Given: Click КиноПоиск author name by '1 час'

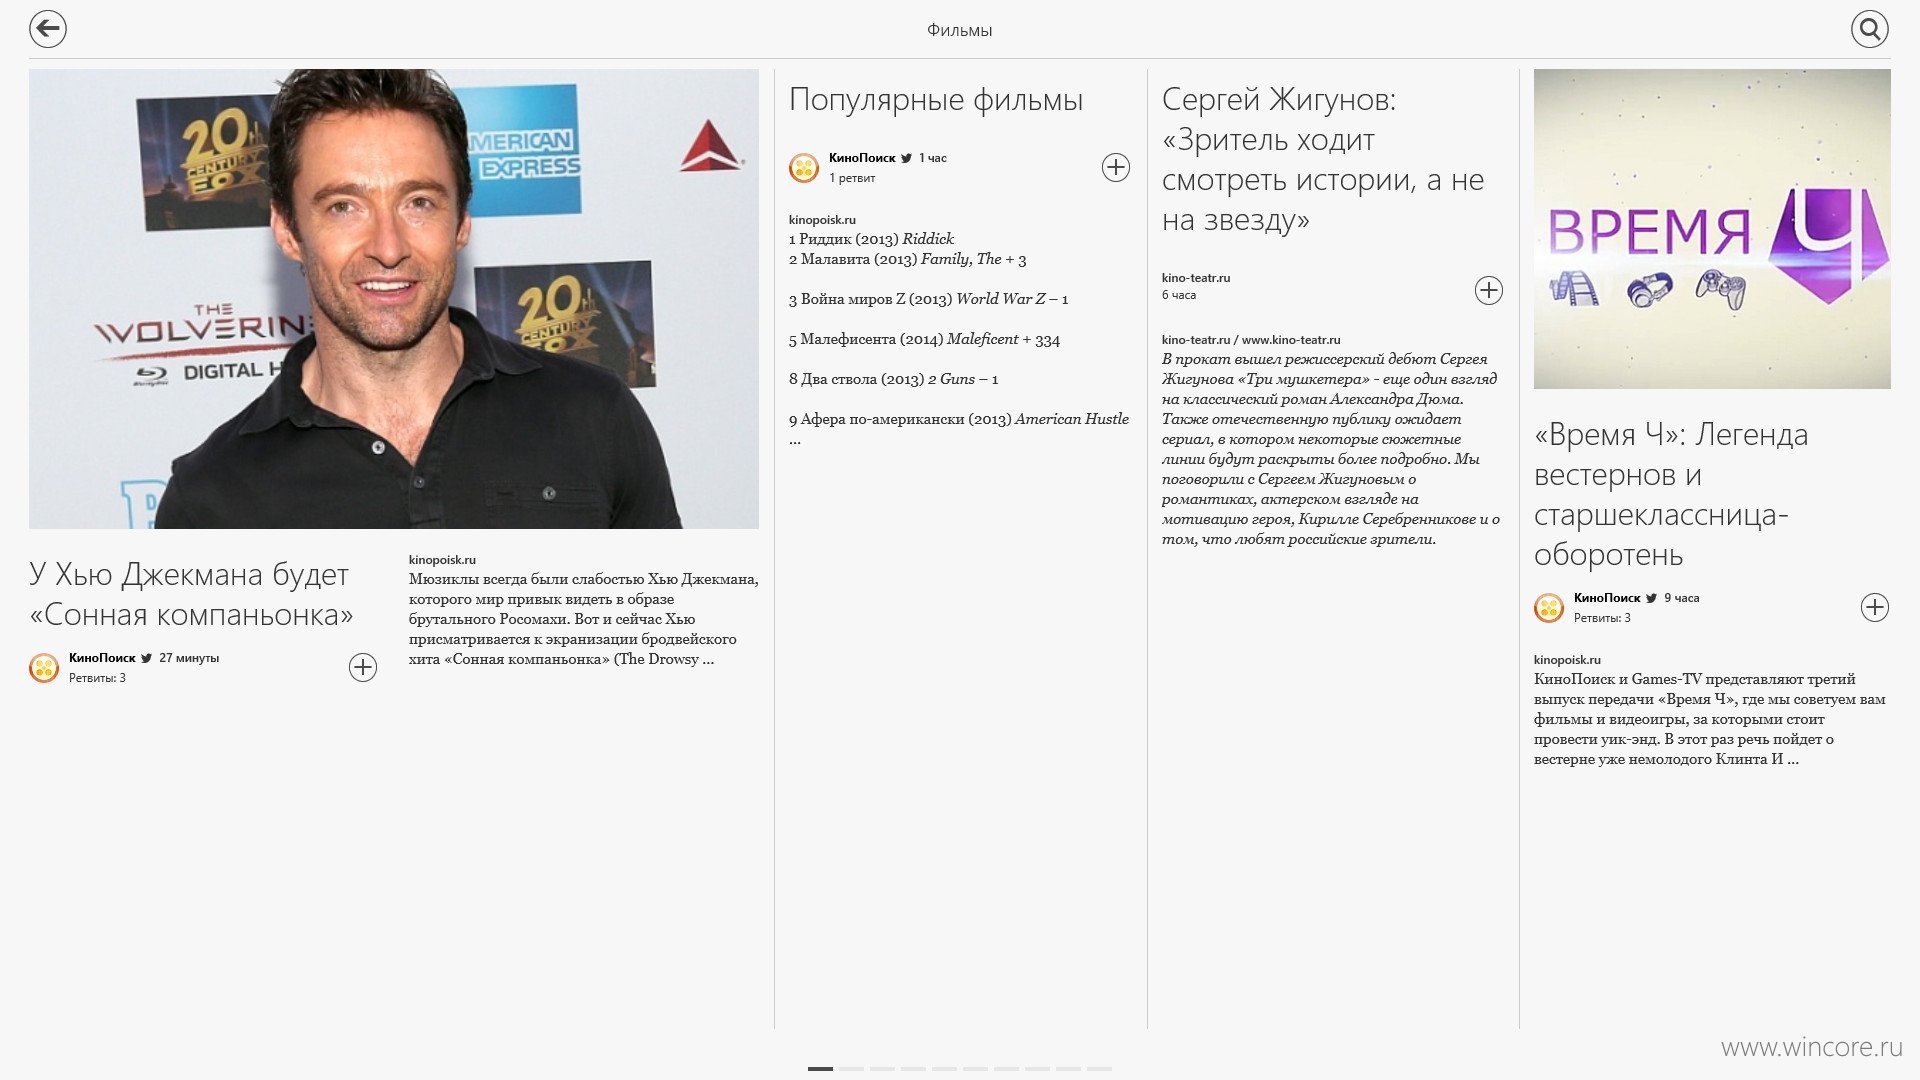Looking at the screenshot, I should tap(862, 158).
